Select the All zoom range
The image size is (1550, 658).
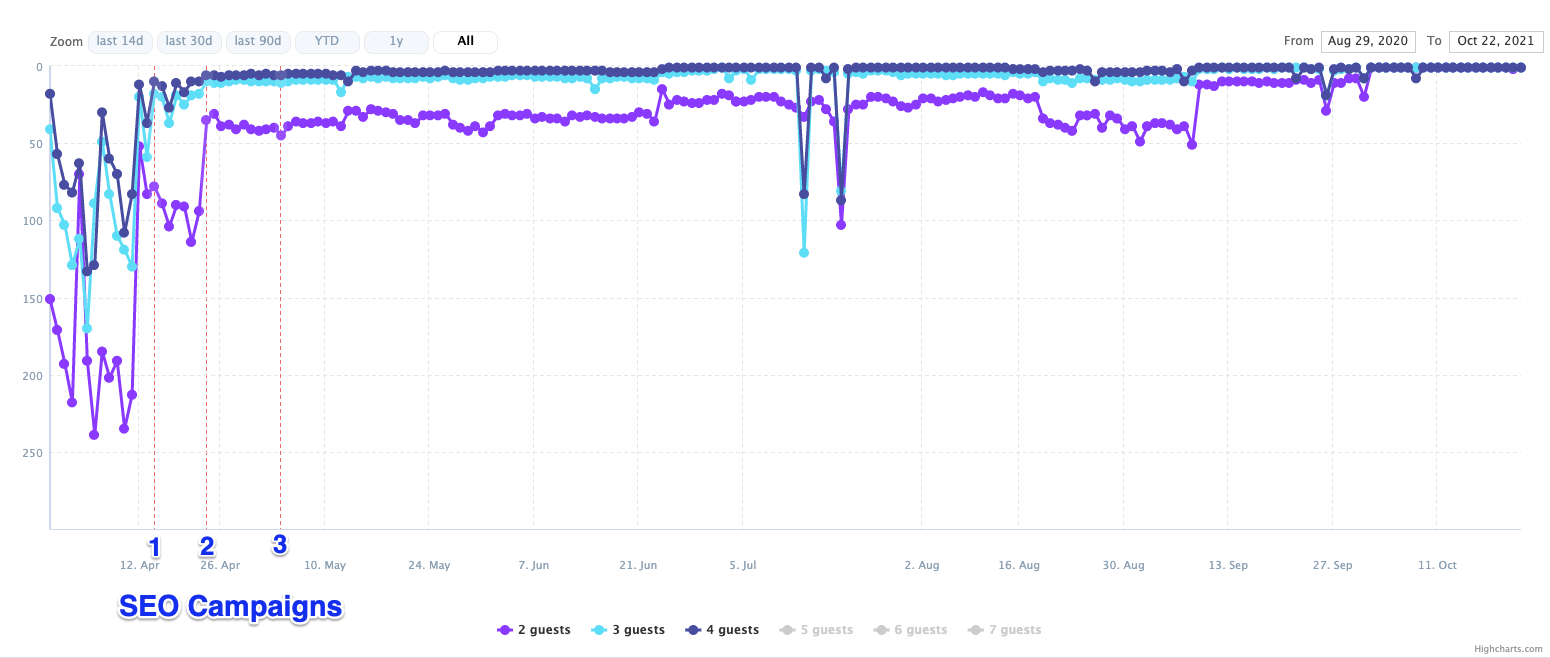(x=465, y=42)
